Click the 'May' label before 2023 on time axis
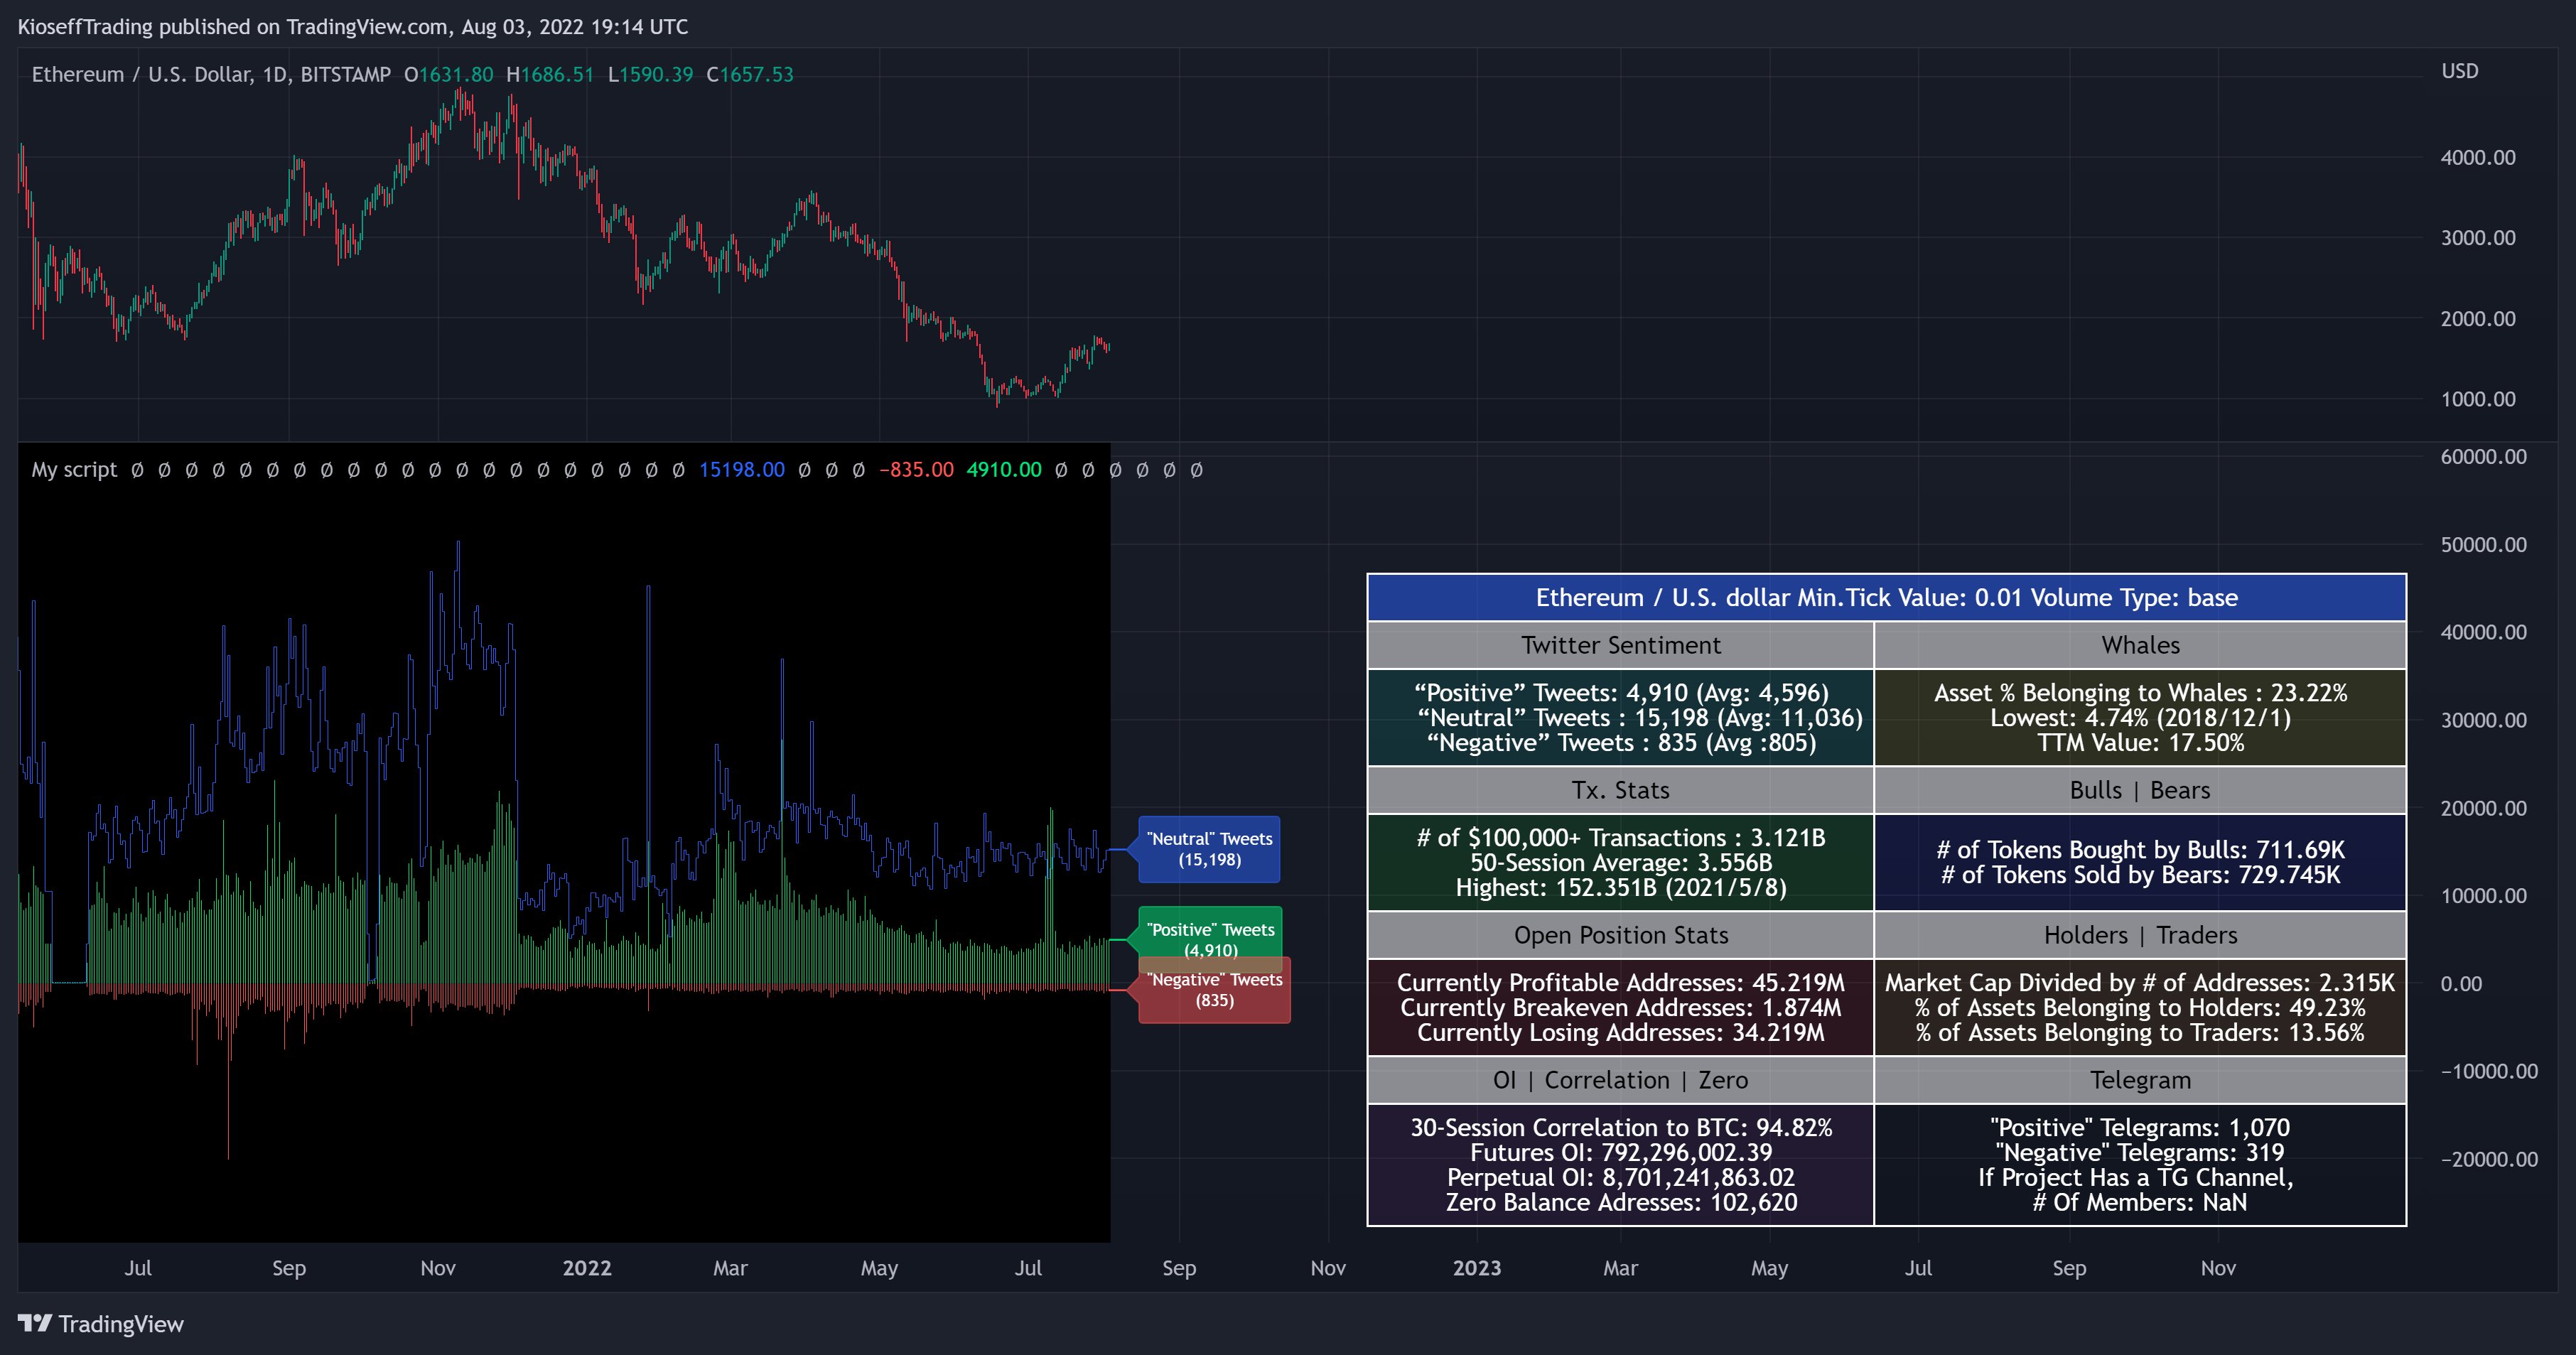This screenshot has width=2576, height=1355. click(x=880, y=1268)
